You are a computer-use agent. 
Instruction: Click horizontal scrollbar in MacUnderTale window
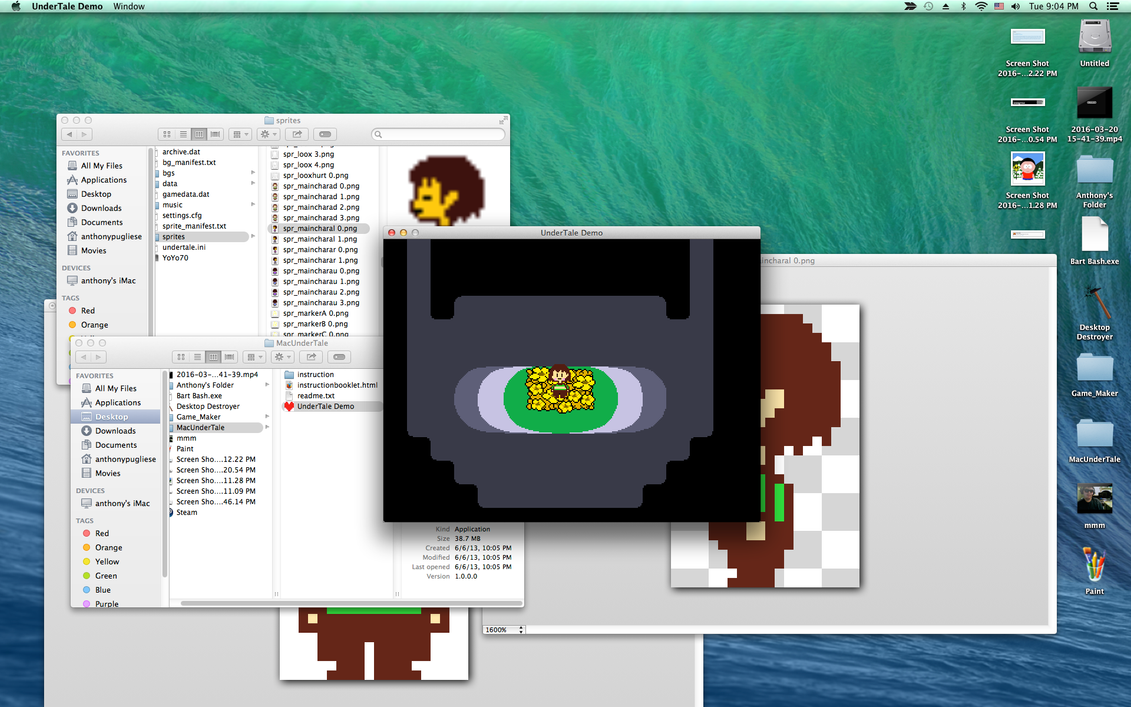pyautogui.click(x=351, y=602)
